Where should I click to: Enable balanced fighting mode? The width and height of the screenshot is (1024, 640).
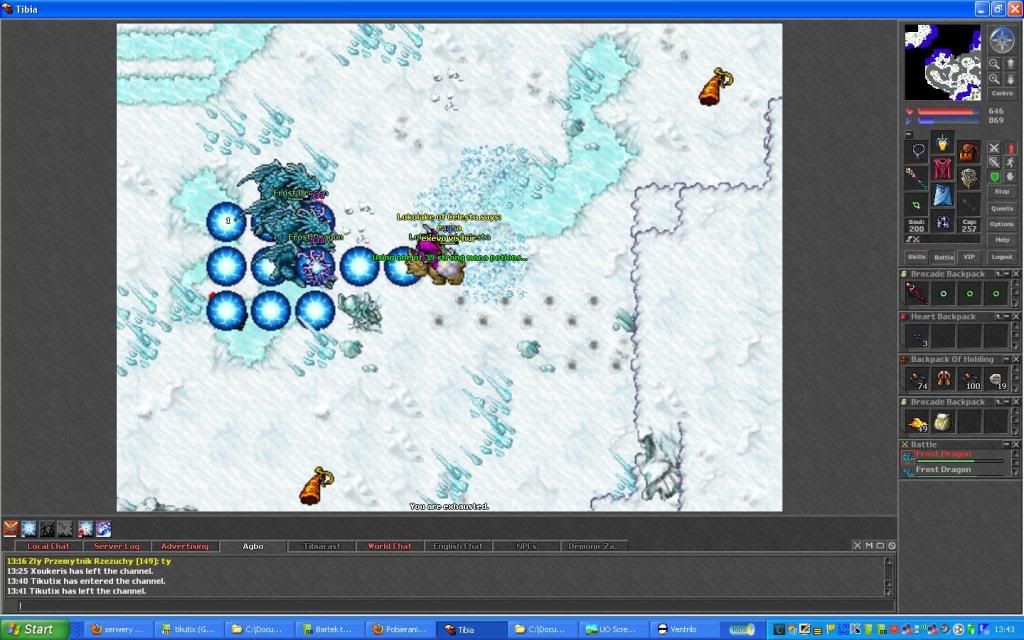tap(994, 162)
